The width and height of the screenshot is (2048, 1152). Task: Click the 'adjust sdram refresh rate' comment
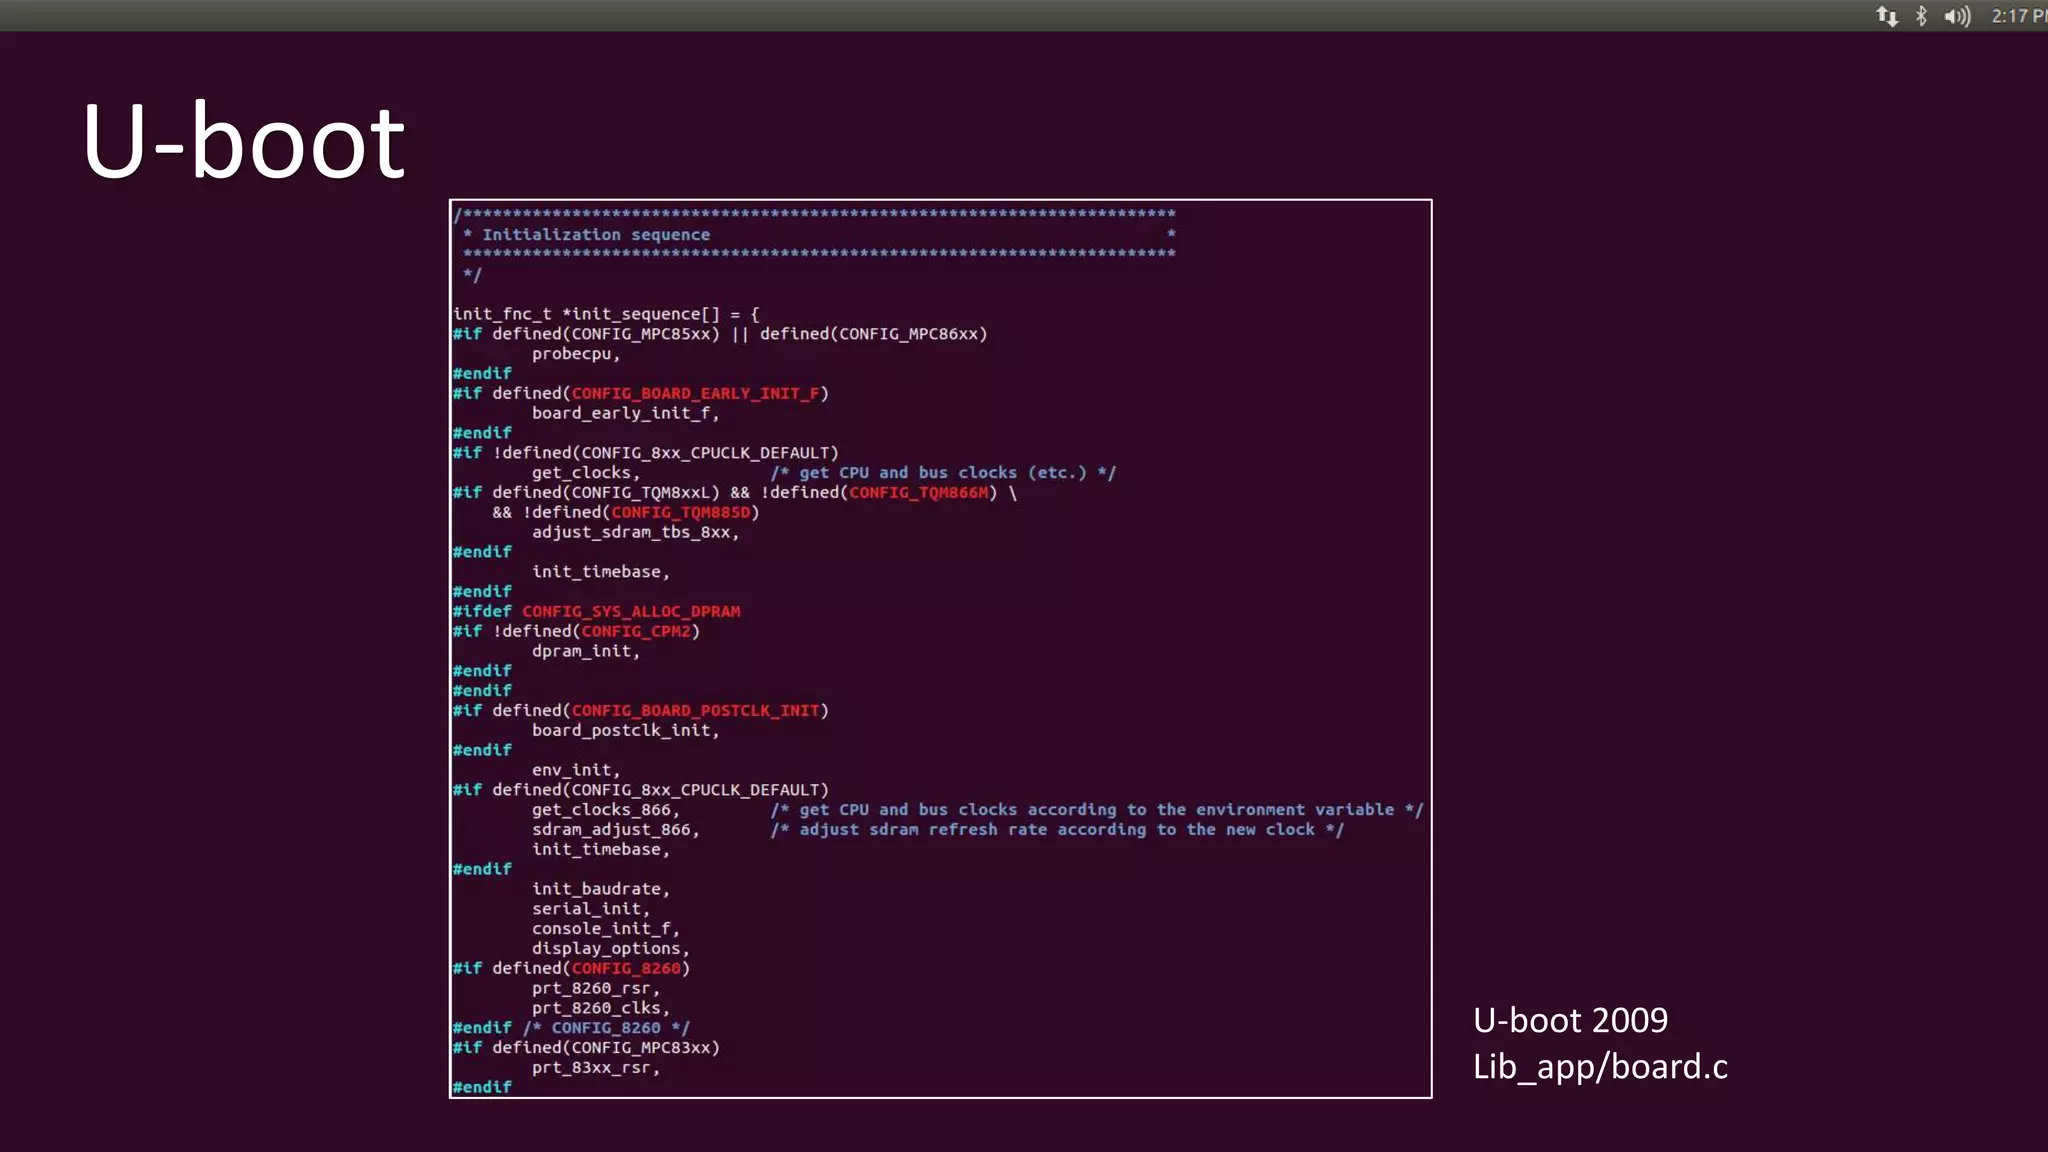click(x=1057, y=830)
